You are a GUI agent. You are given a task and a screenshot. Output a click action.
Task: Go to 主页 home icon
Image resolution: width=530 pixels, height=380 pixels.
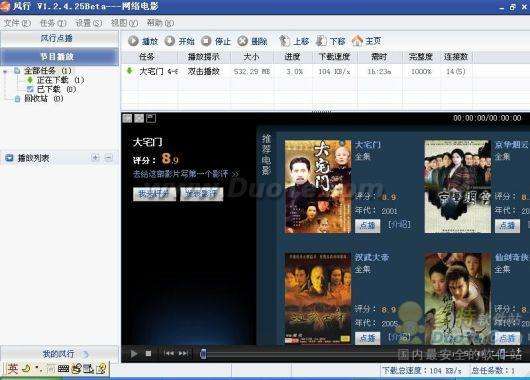[357, 41]
